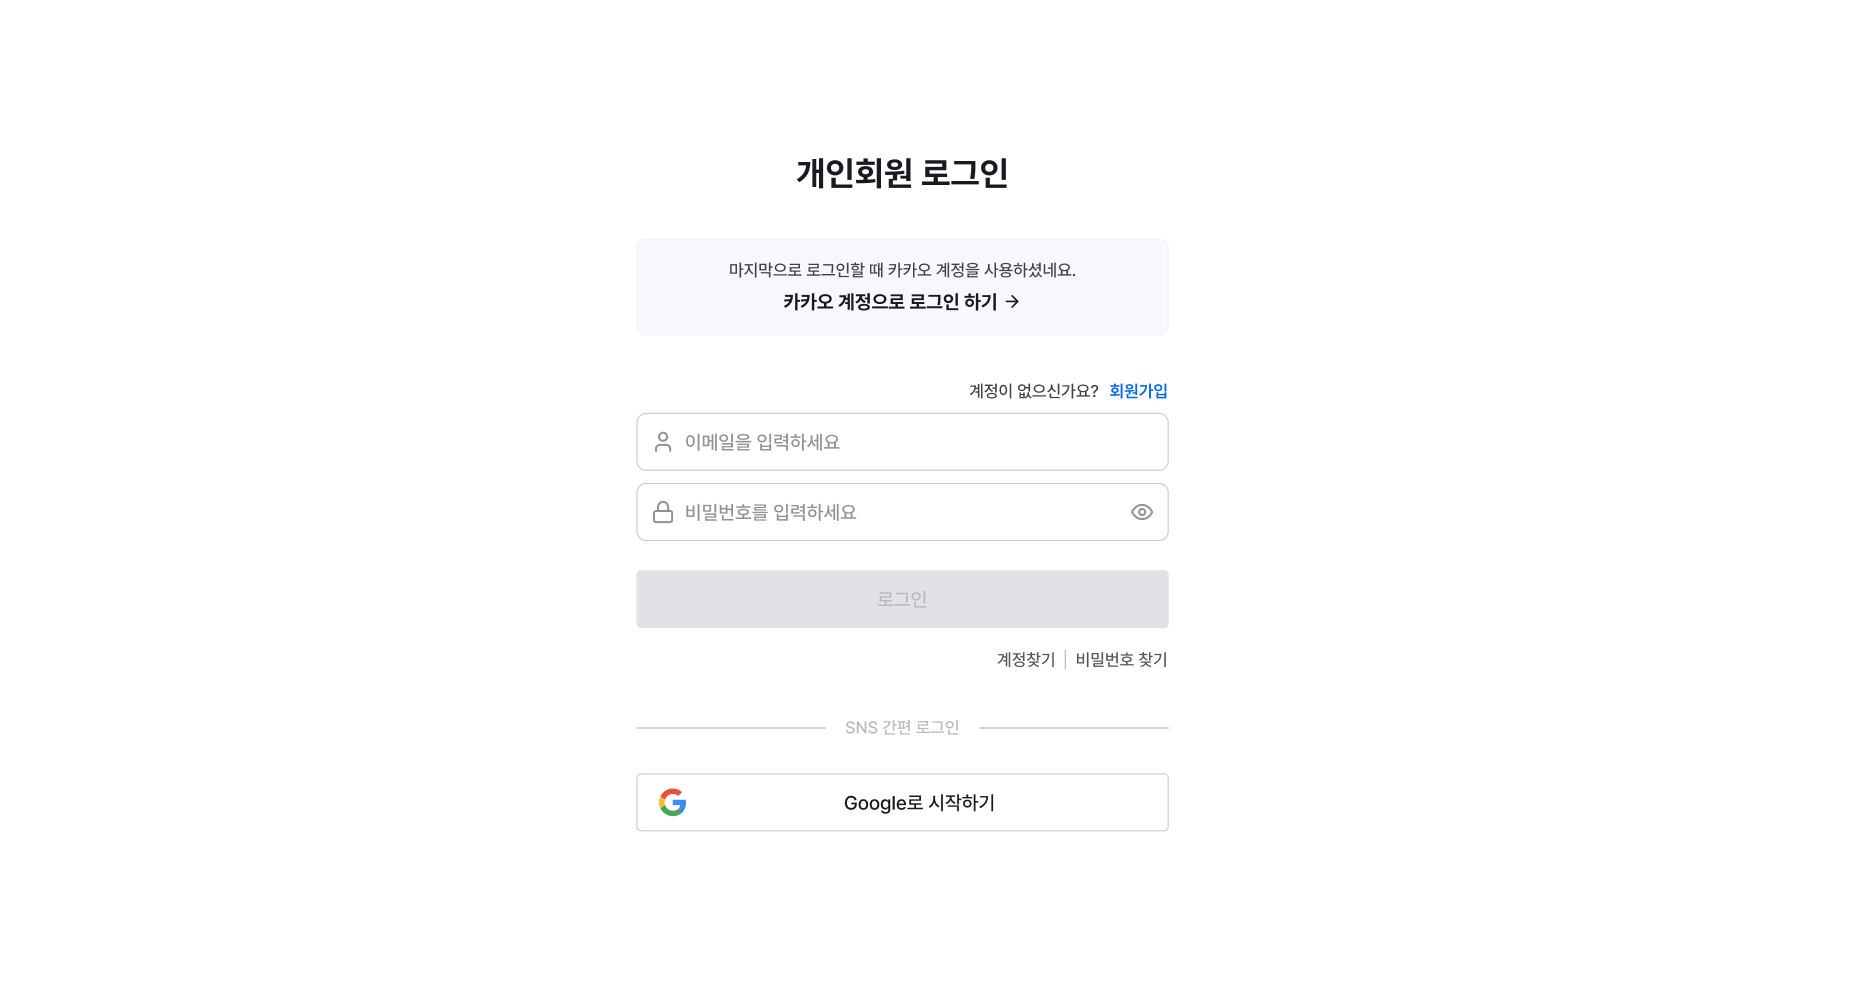Viewport: 1850px width, 1008px height.
Task: Click the arrow icon after 카카오 계정으로 로그인 하기
Action: tap(1012, 301)
